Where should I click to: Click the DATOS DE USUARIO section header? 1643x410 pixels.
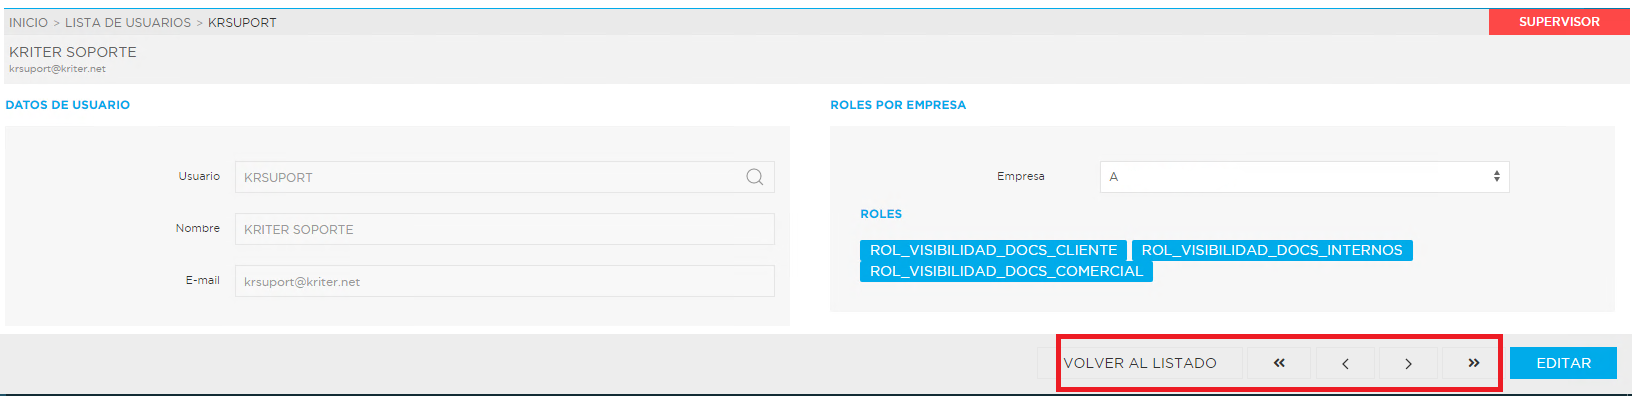[68, 105]
